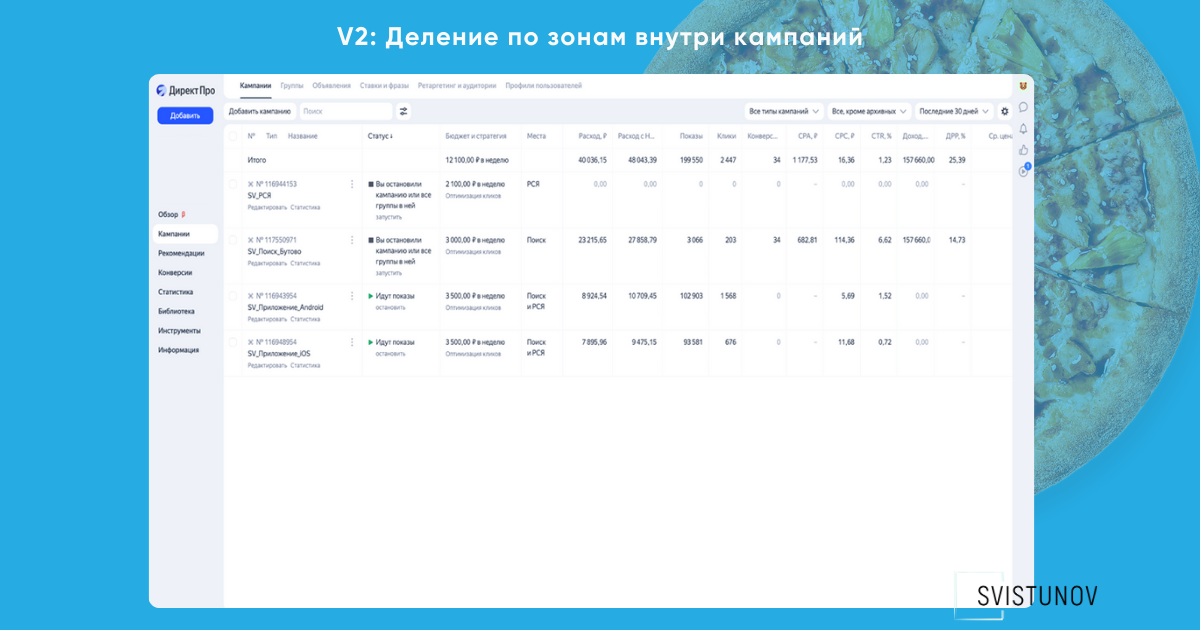Open the filter settings icon beside search
The image size is (1200, 630).
[x=403, y=112]
